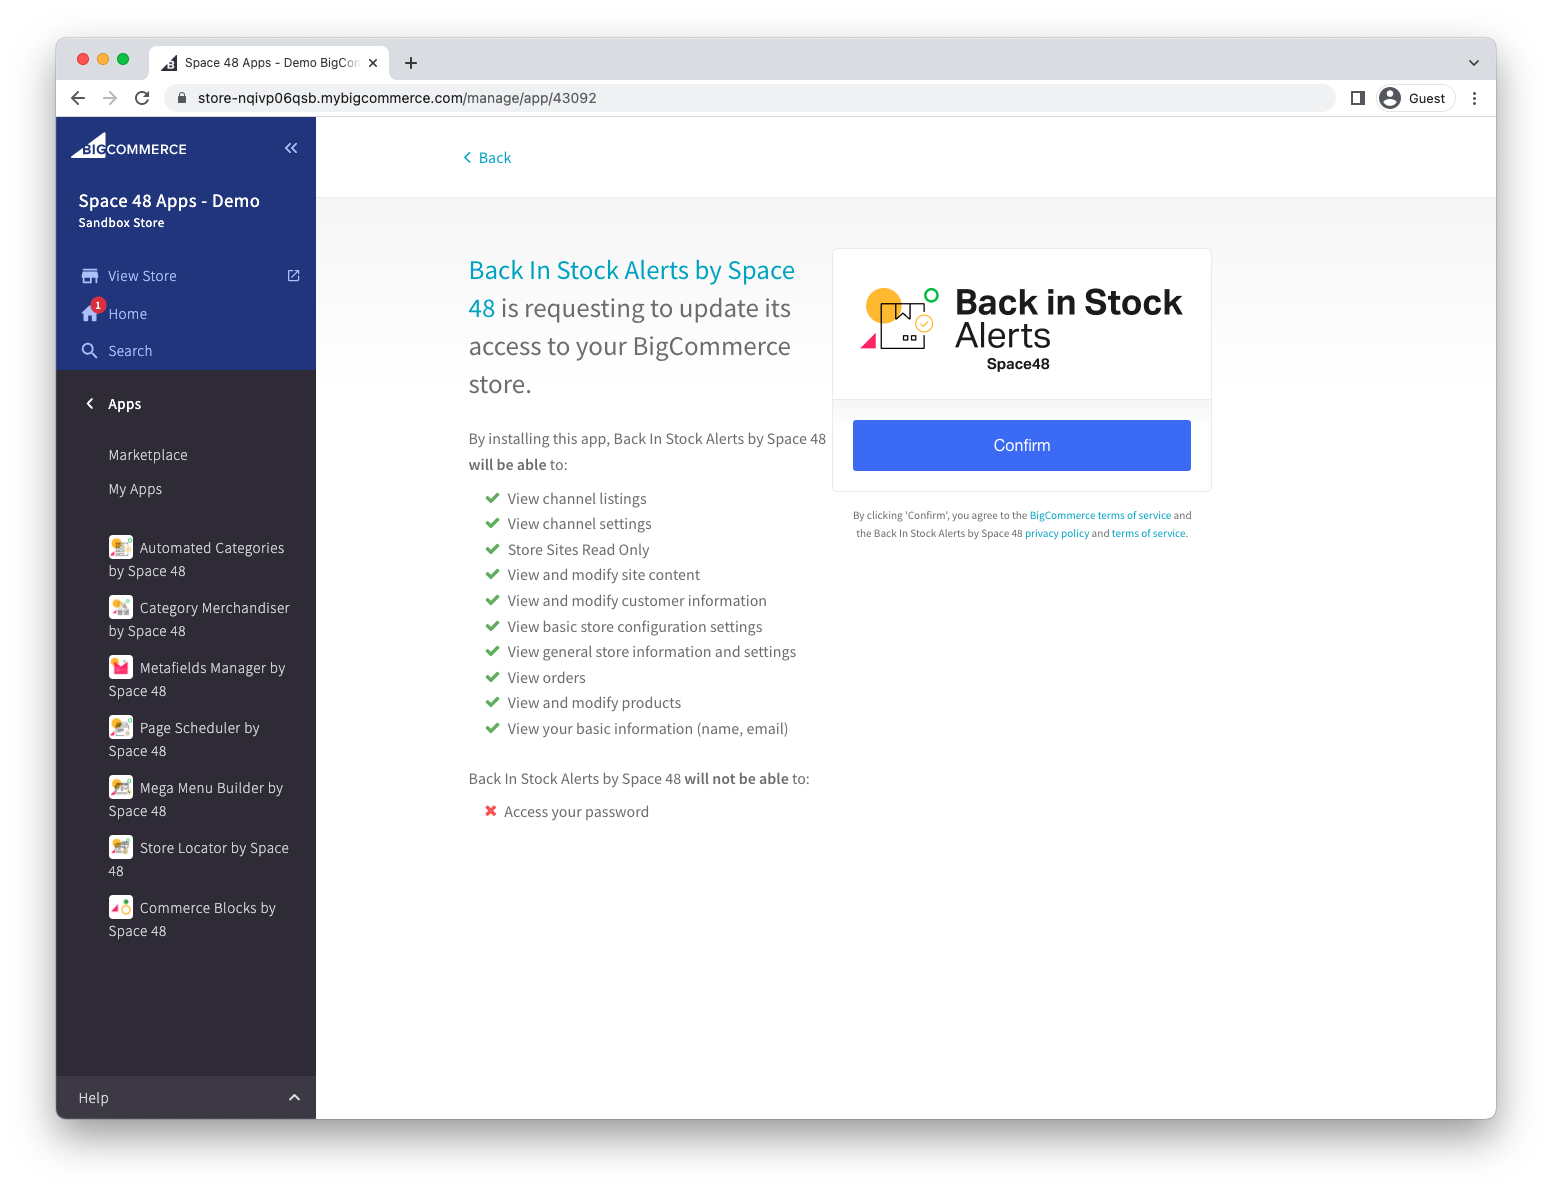Click 'Access your password' denied item
Image resolution: width=1552 pixels, height=1193 pixels.
click(576, 812)
